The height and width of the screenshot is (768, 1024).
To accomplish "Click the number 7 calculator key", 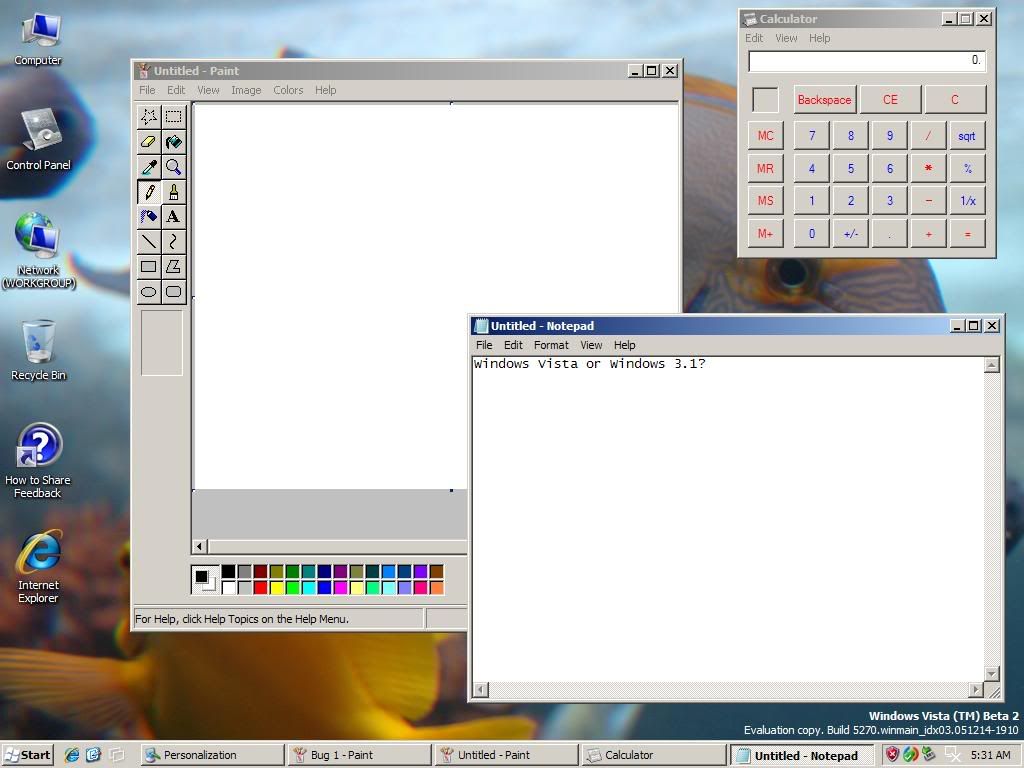I will 812,136.
